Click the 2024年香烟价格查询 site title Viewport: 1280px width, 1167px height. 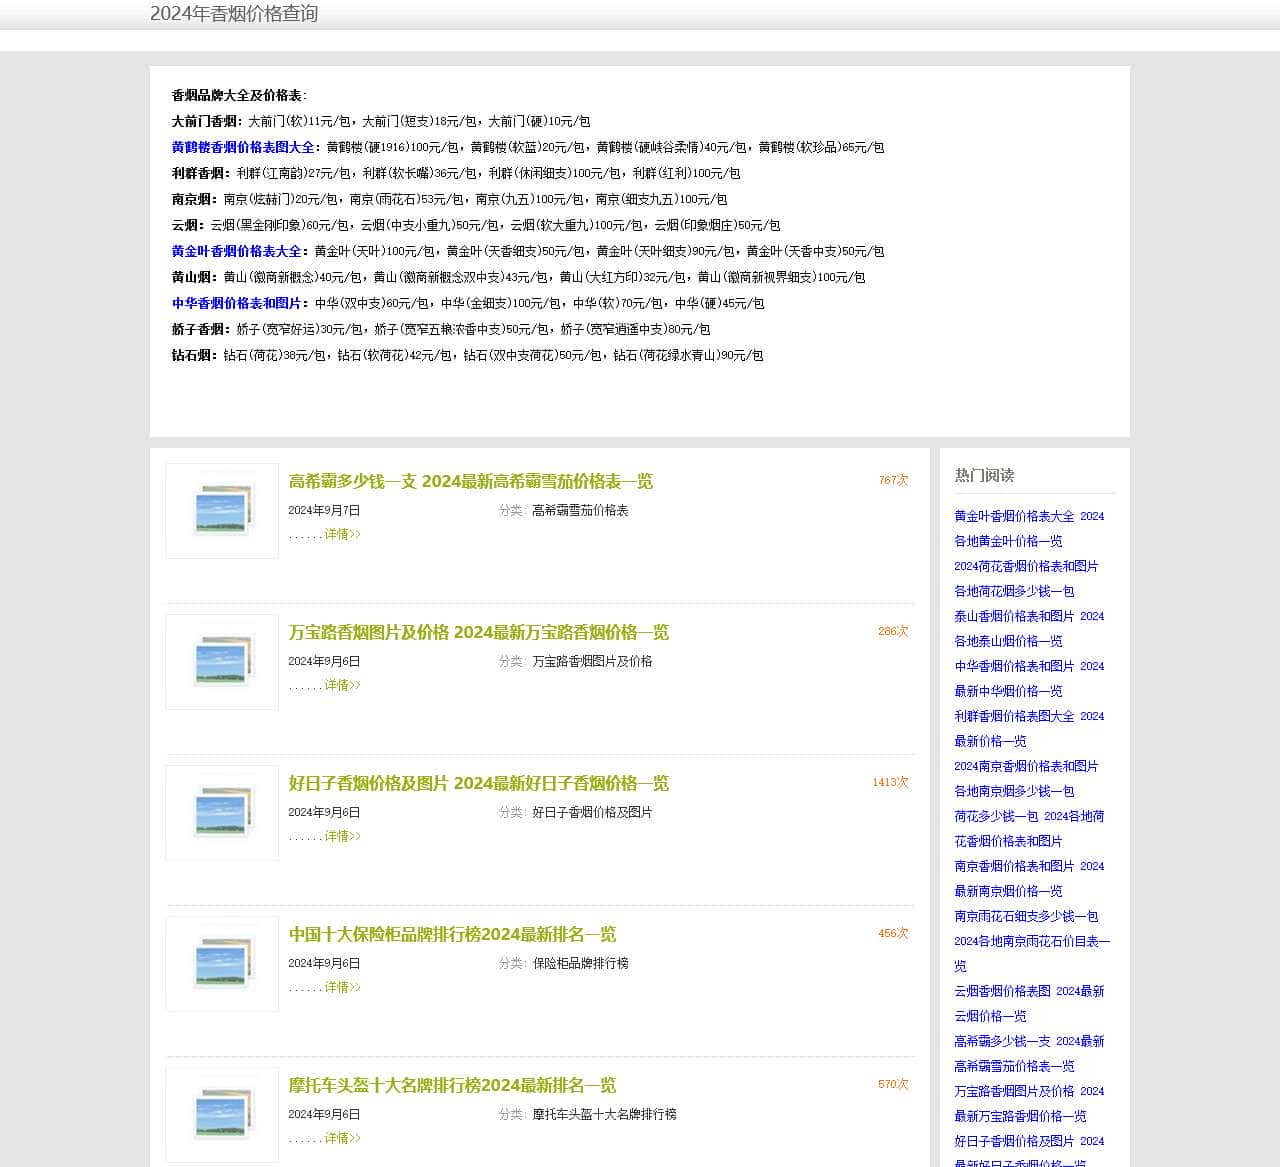point(234,14)
